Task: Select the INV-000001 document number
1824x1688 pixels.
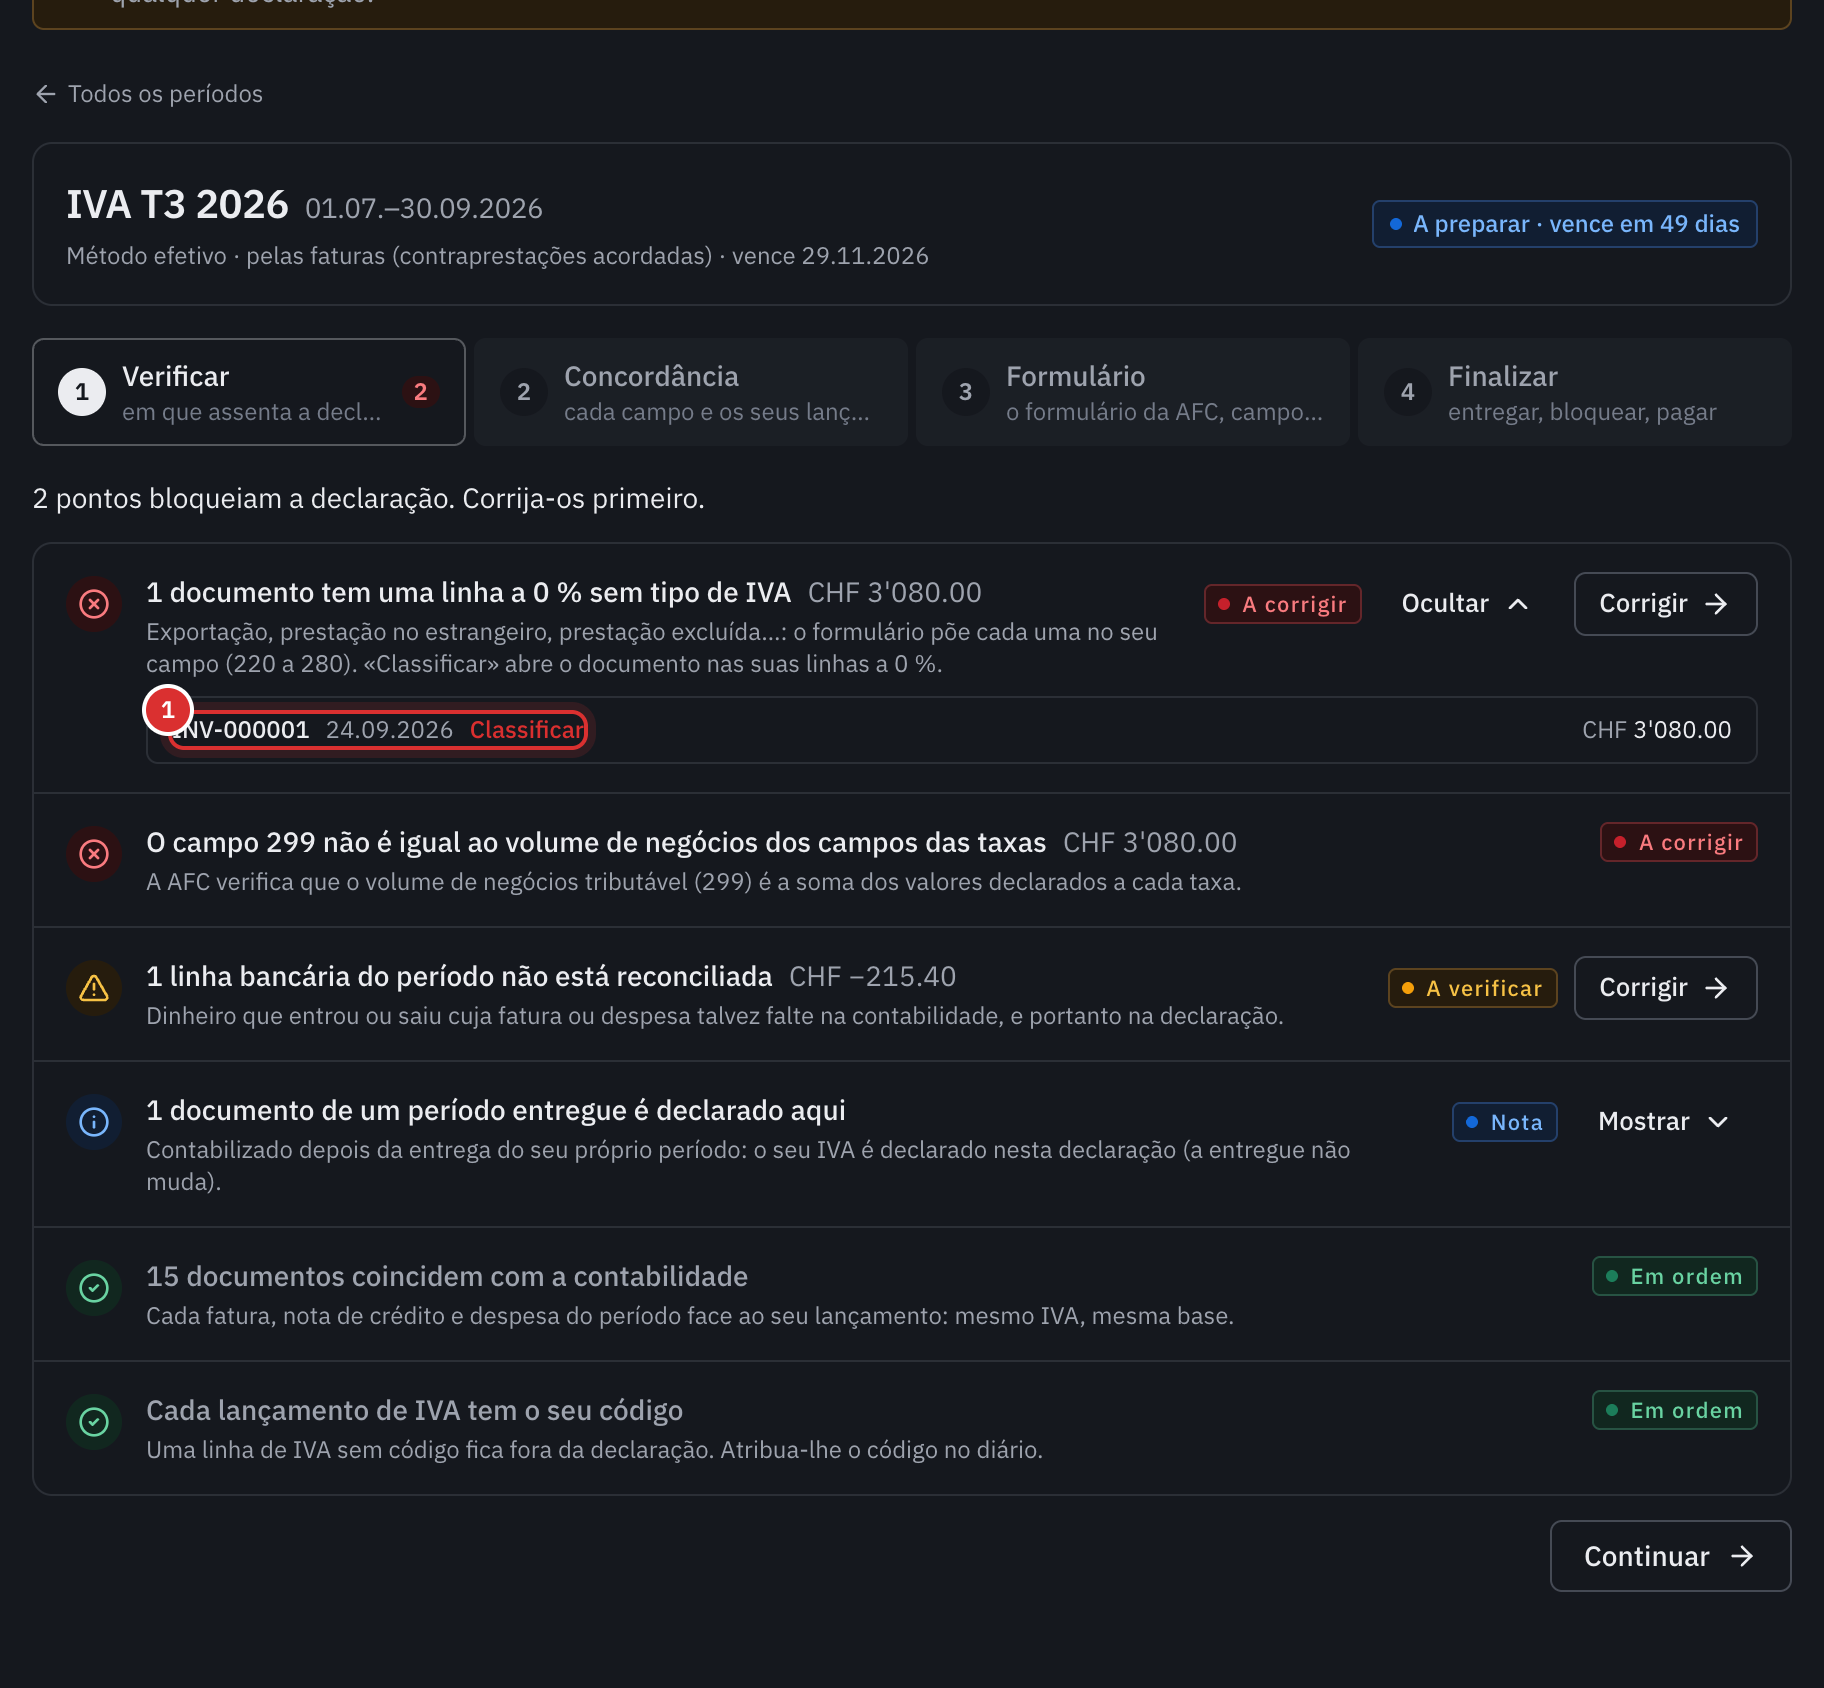Action: [240, 730]
